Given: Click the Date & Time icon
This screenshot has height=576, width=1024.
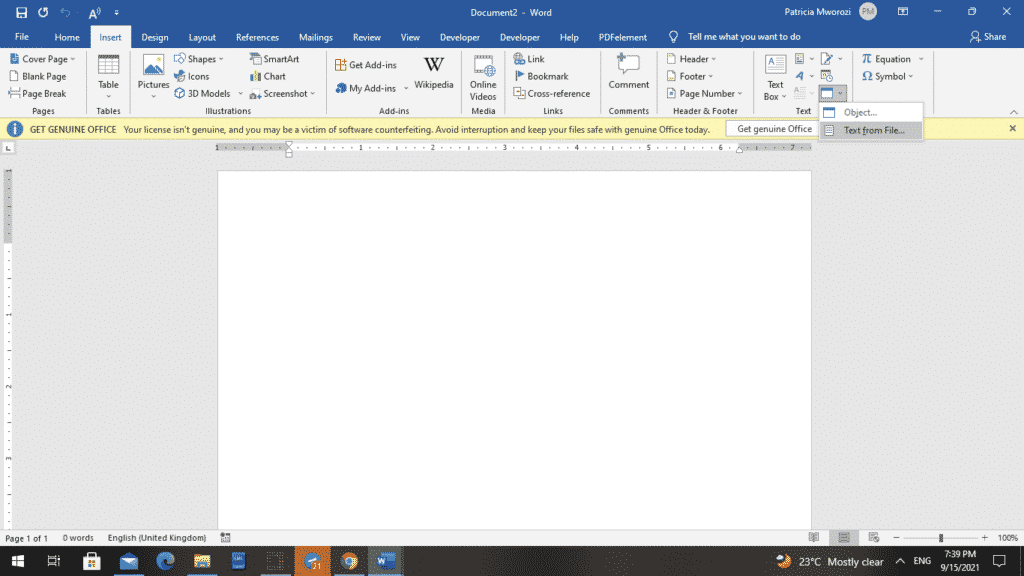Looking at the screenshot, I should tap(826, 76).
